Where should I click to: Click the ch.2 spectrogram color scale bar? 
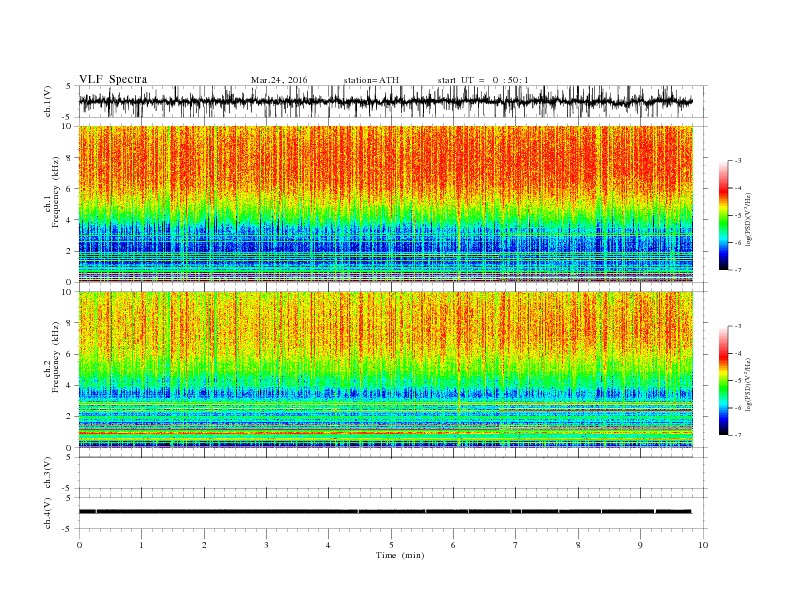(x=724, y=380)
